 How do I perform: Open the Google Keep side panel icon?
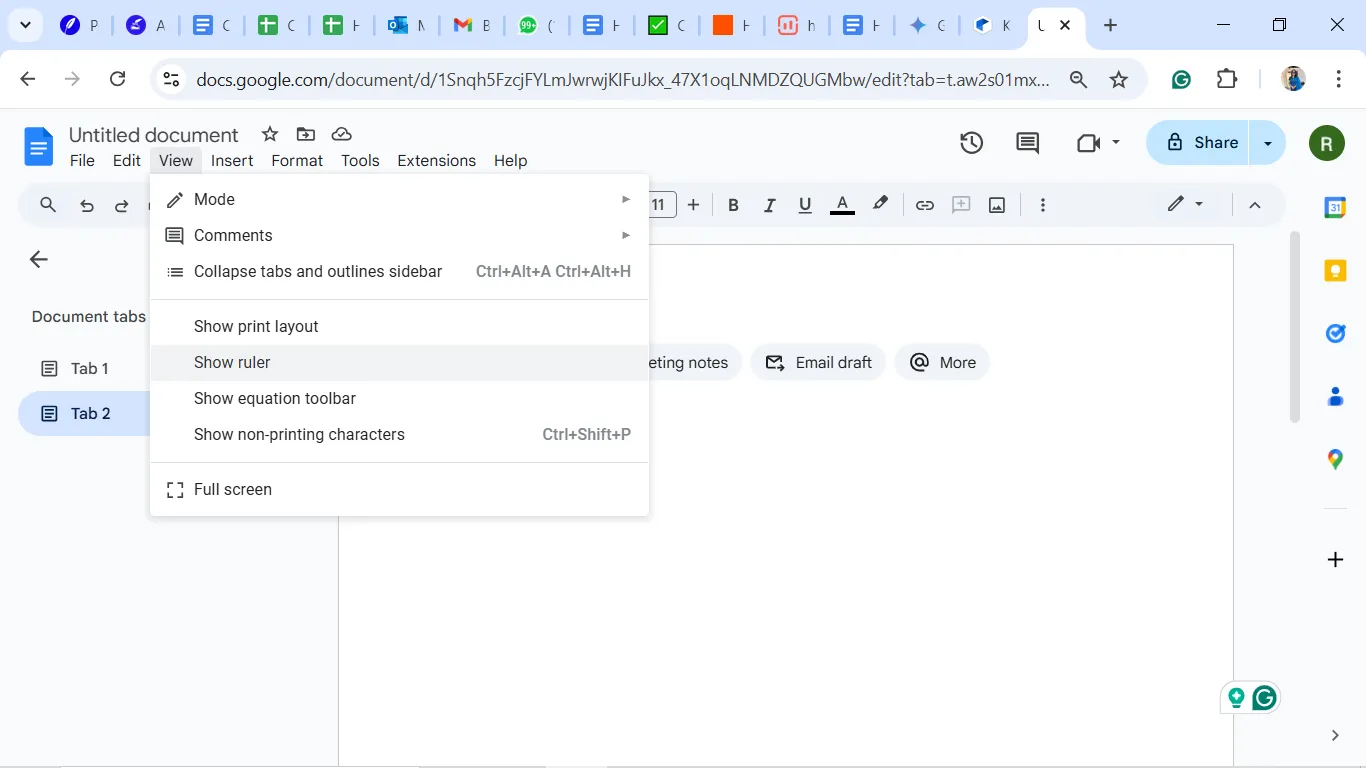1335,270
